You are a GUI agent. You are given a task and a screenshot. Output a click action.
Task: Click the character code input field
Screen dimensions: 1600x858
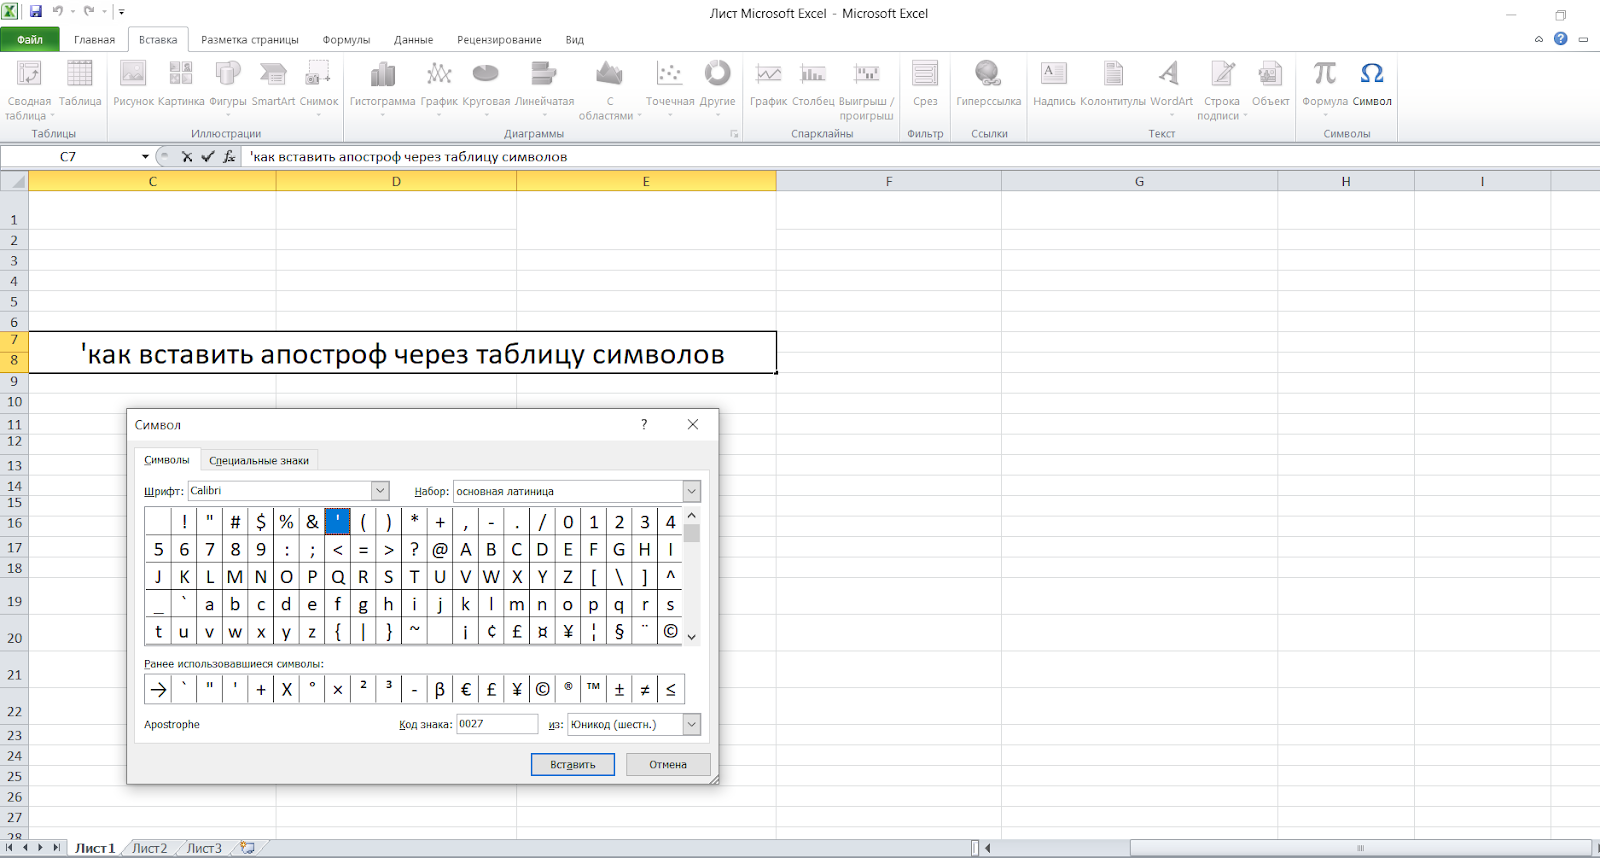coord(497,724)
